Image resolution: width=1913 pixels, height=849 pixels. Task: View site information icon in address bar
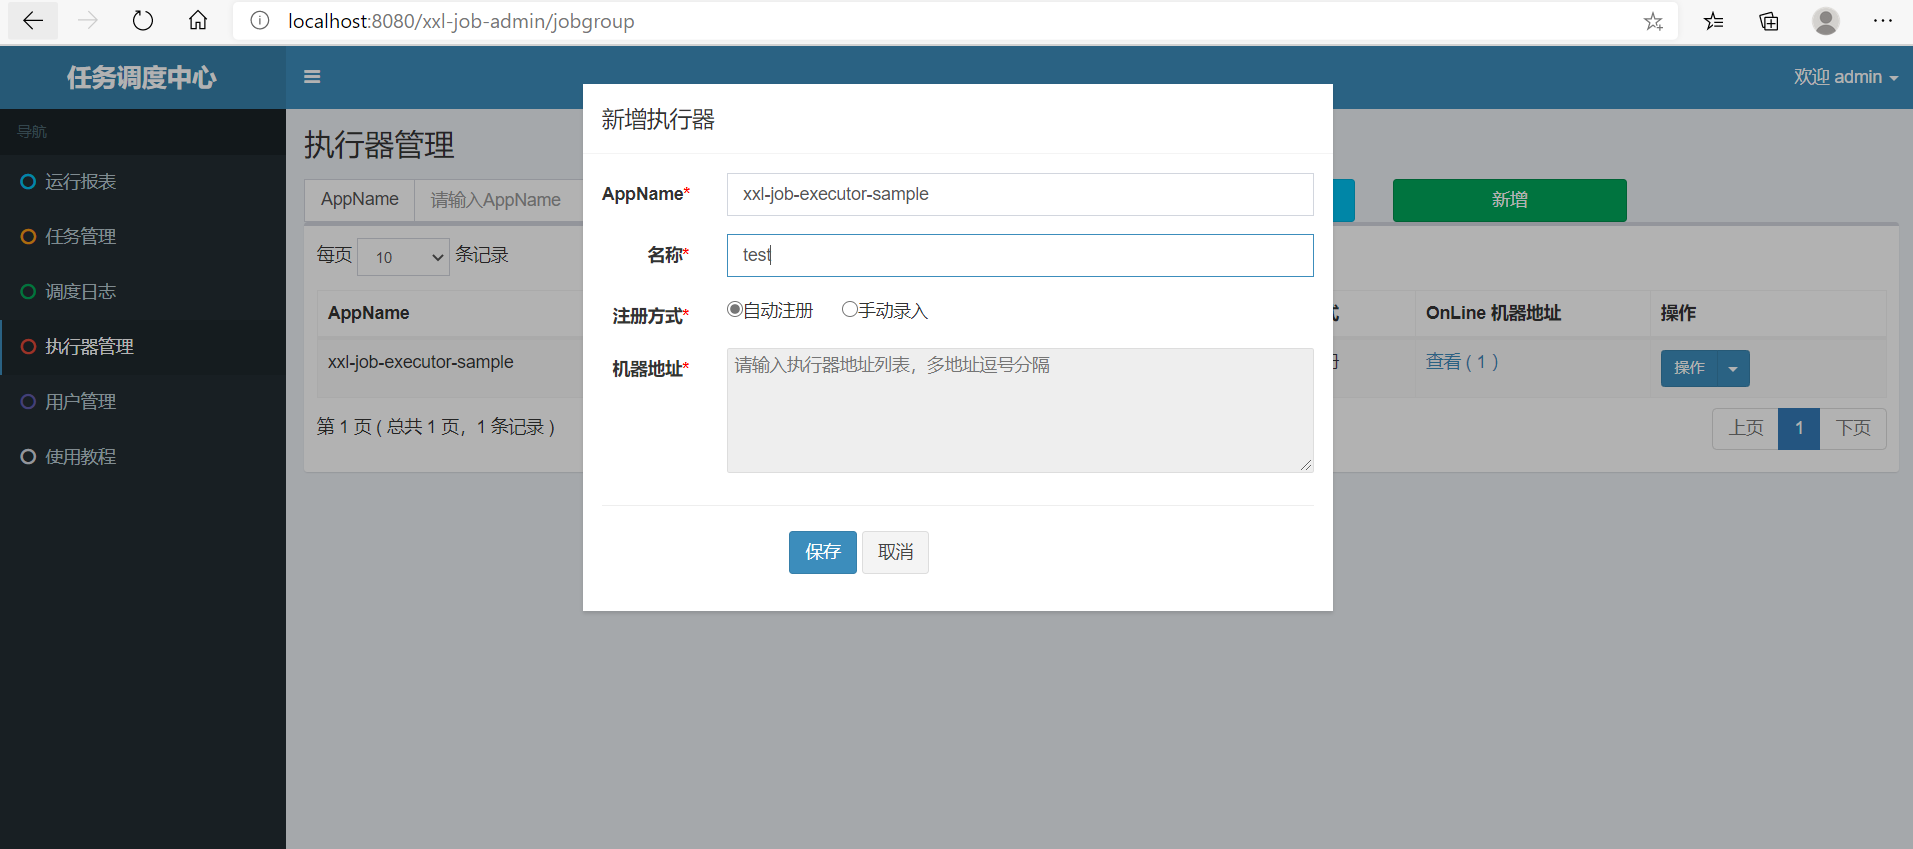click(260, 21)
